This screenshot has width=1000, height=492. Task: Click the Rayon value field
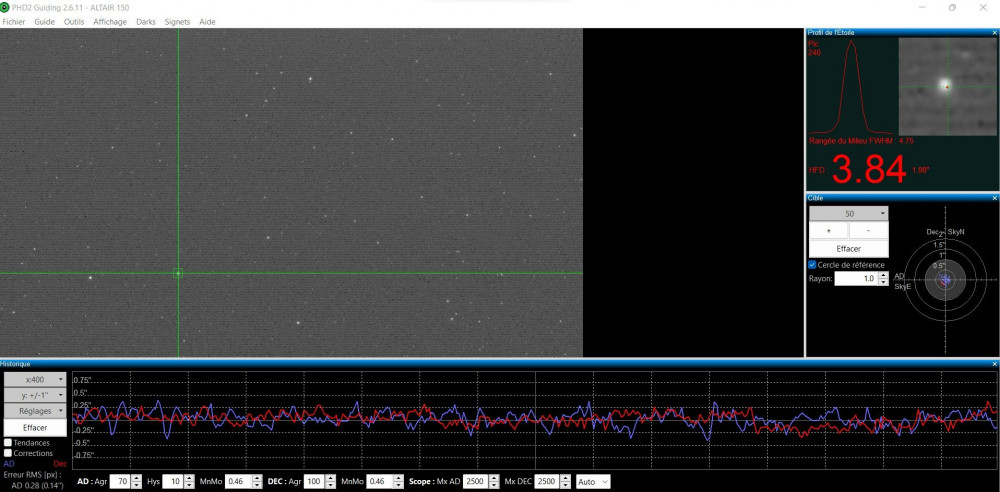856,279
